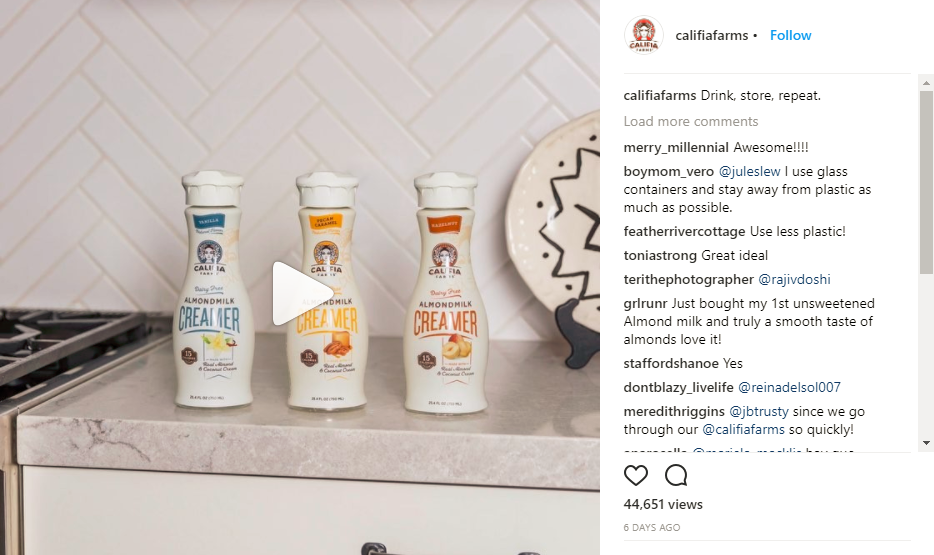Screen dimensions: 934x555
Task: Open the comment bubble icon
Action: pos(676,475)
